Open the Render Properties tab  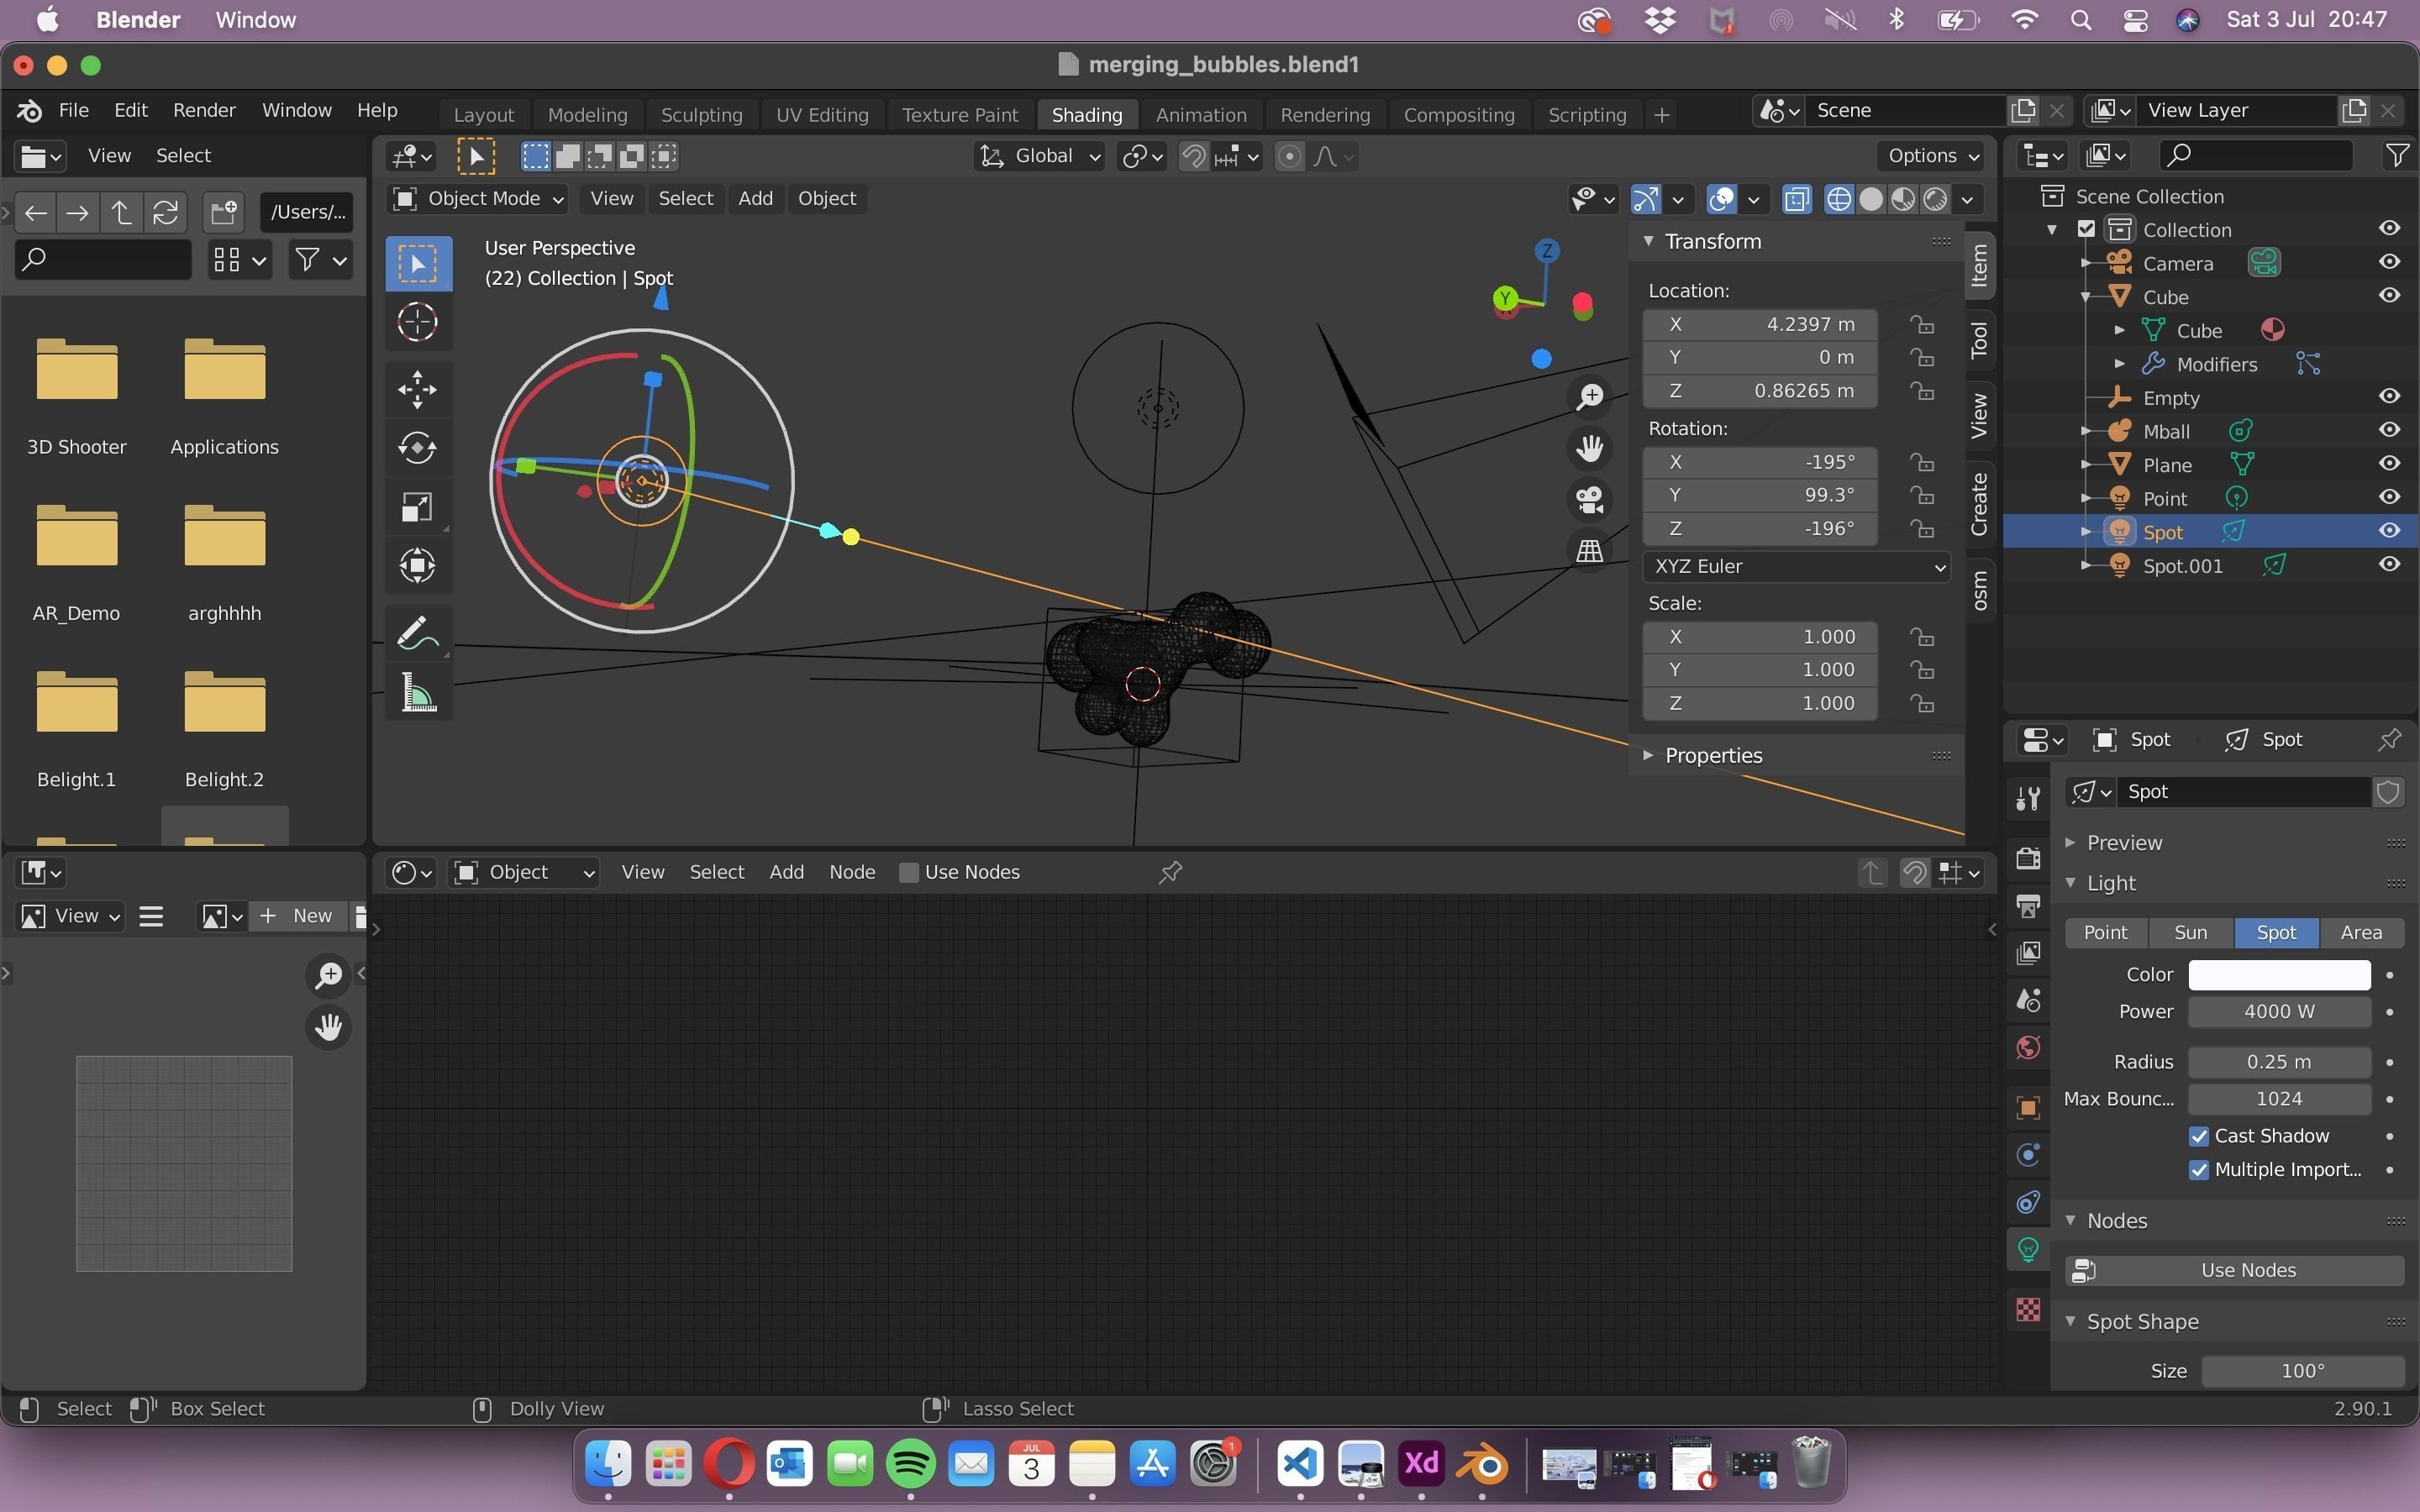pyautogui.click(x=2028, y=858)
